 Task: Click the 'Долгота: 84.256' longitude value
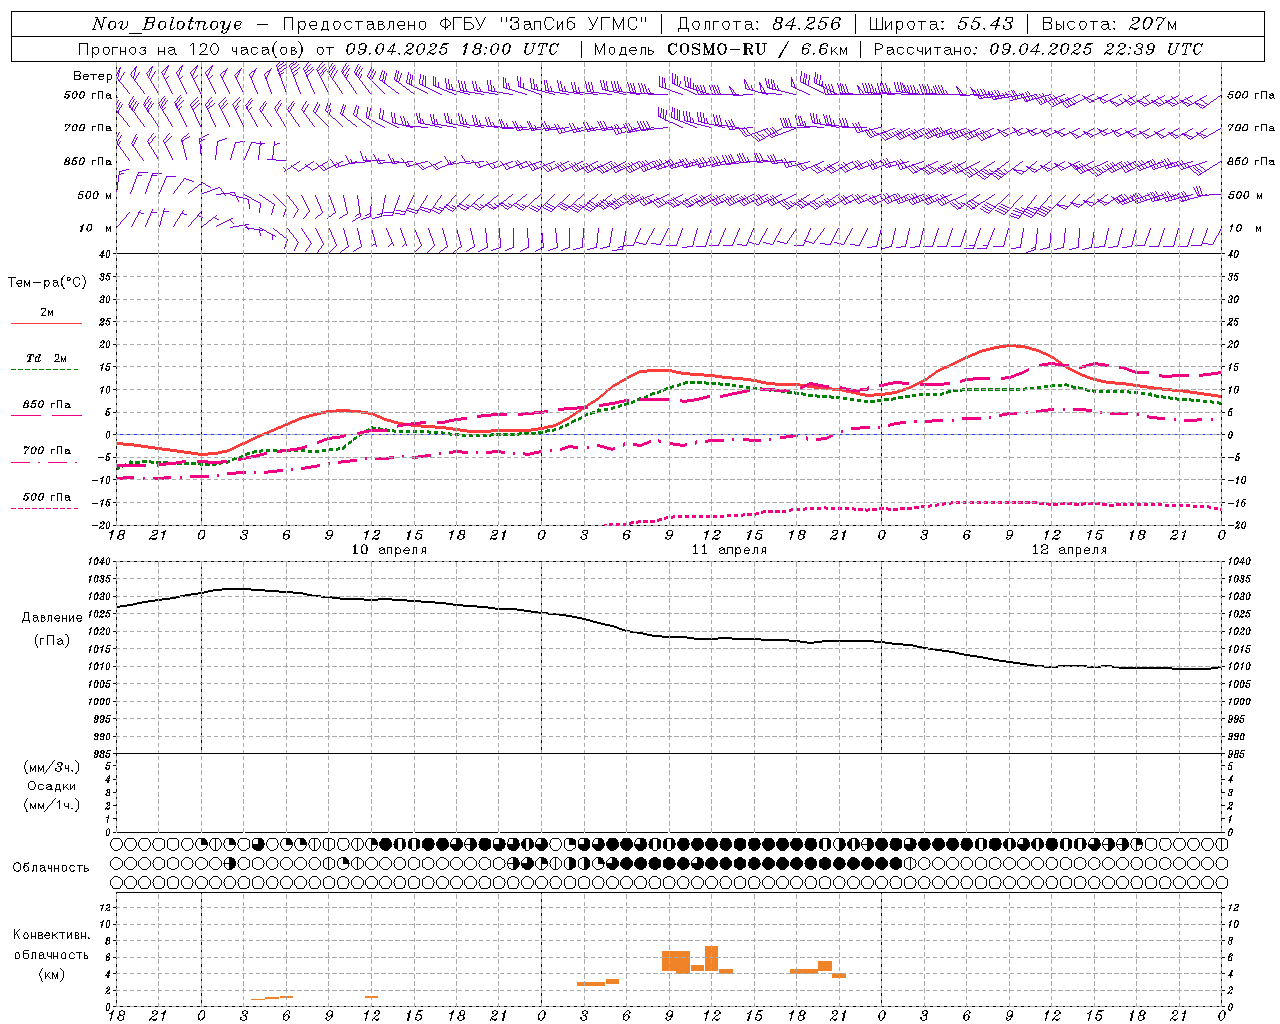click(759, 24)
